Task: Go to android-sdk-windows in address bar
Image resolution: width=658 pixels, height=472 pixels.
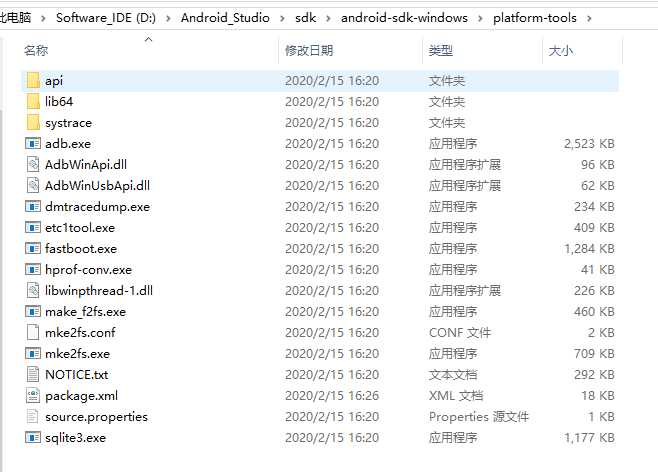Action: 404,18
